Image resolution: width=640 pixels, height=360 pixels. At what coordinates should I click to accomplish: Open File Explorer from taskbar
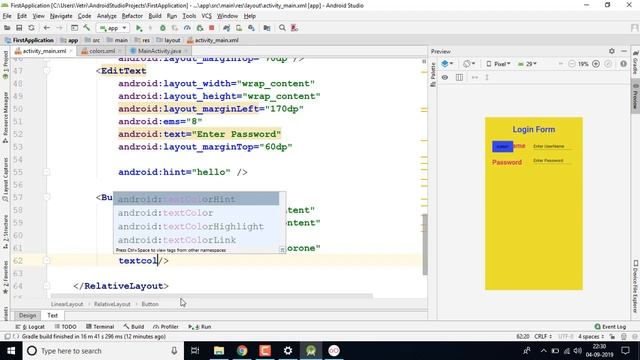(x=219, y=351)
